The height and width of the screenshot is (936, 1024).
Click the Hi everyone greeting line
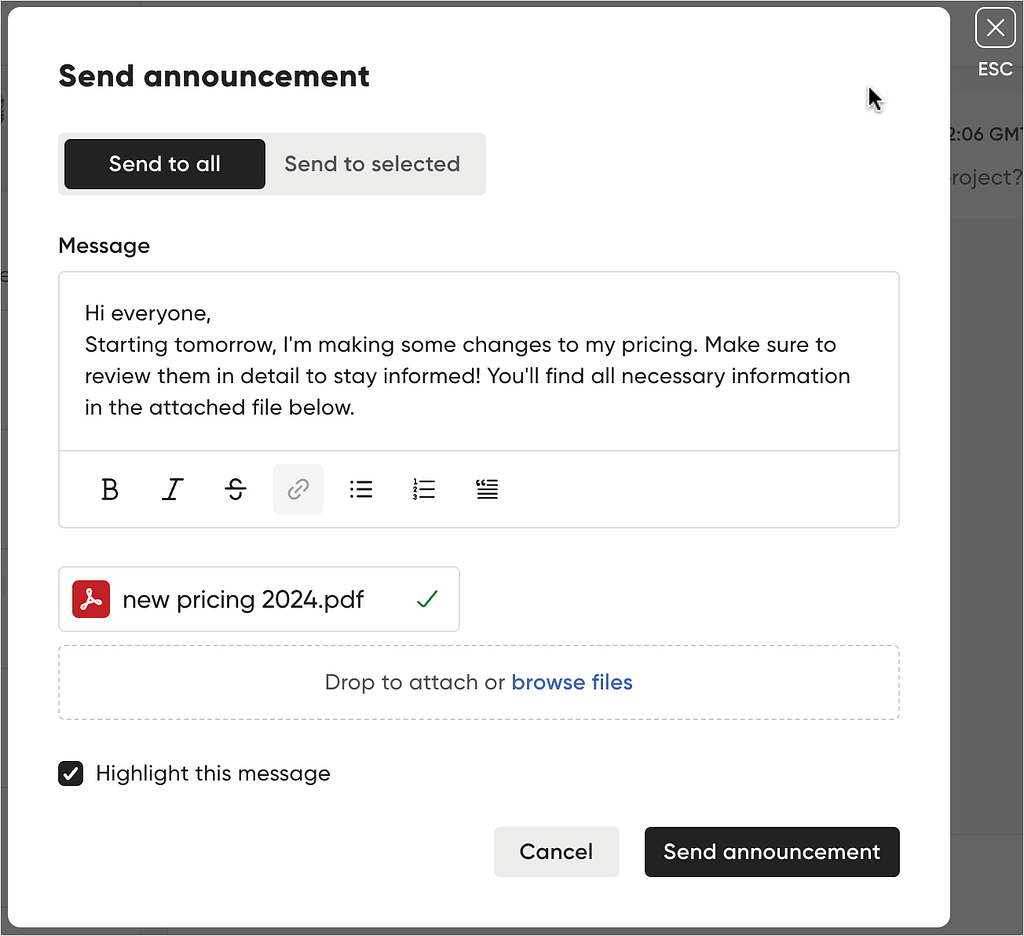[x=148, y=314]
